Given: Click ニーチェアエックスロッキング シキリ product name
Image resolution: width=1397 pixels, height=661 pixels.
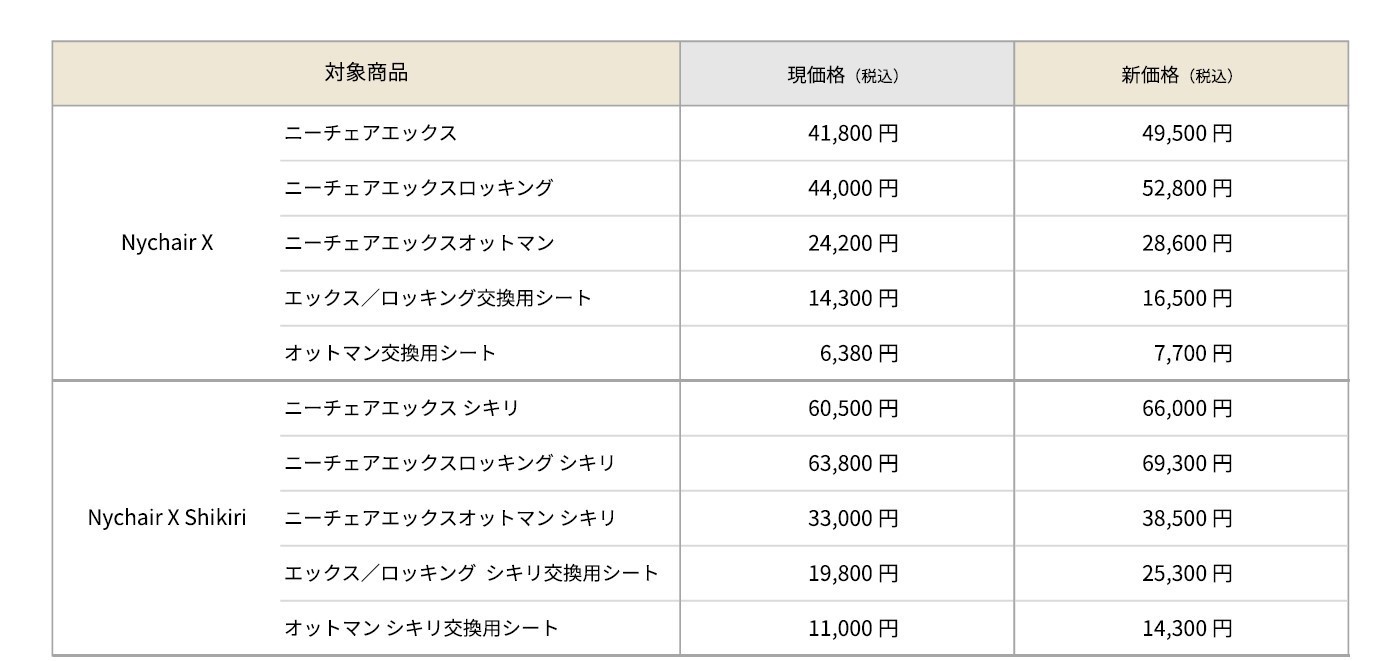Looking at the screenshot, I should pyautogui.click(x=449, y=463).
